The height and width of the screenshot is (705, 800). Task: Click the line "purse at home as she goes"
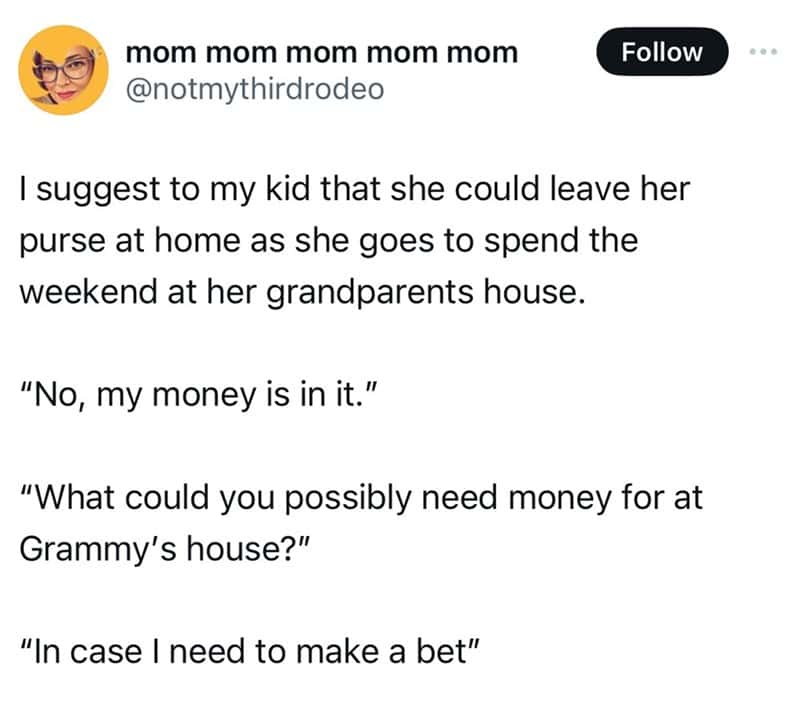click(x=329, y=241)
